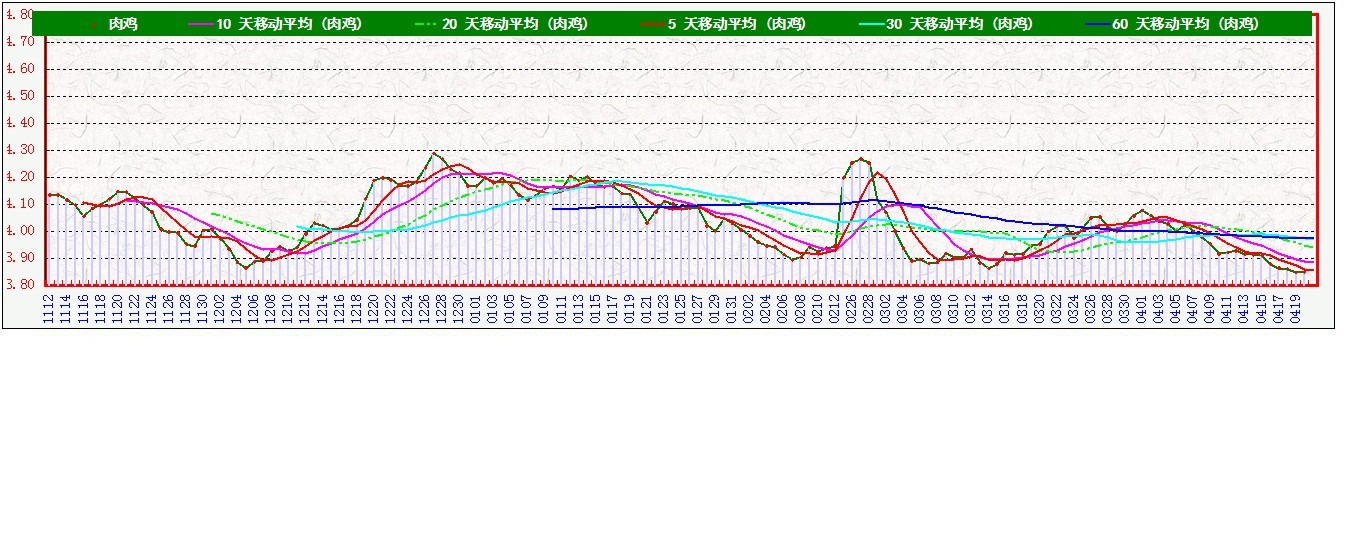
Task: Click the magenta line marker for 10-day average
Action: click(200, 24)
